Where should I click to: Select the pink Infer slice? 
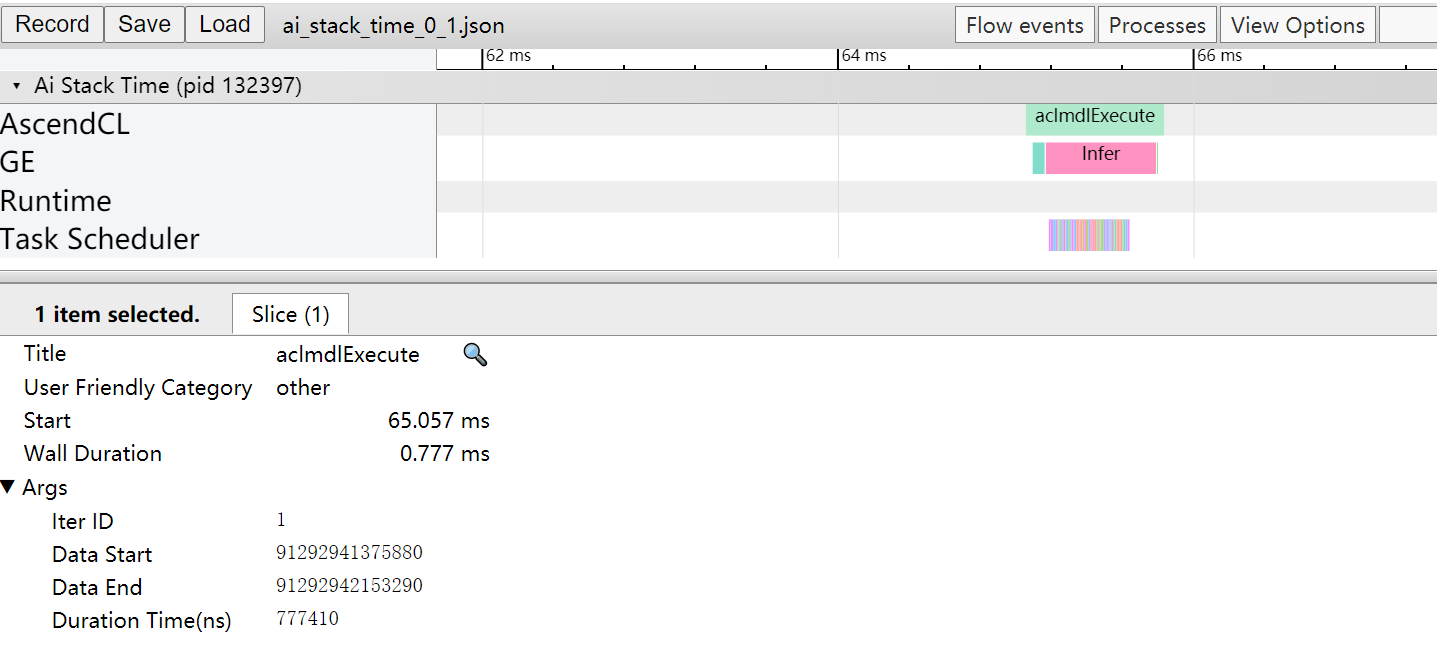click(1100, 157)
